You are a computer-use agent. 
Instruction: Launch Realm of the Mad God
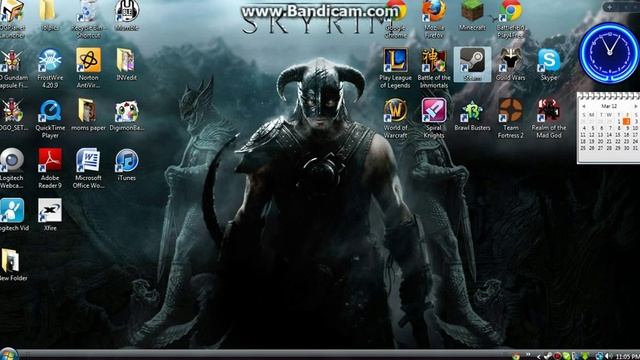pyautogui.click(x=549, y=119)
